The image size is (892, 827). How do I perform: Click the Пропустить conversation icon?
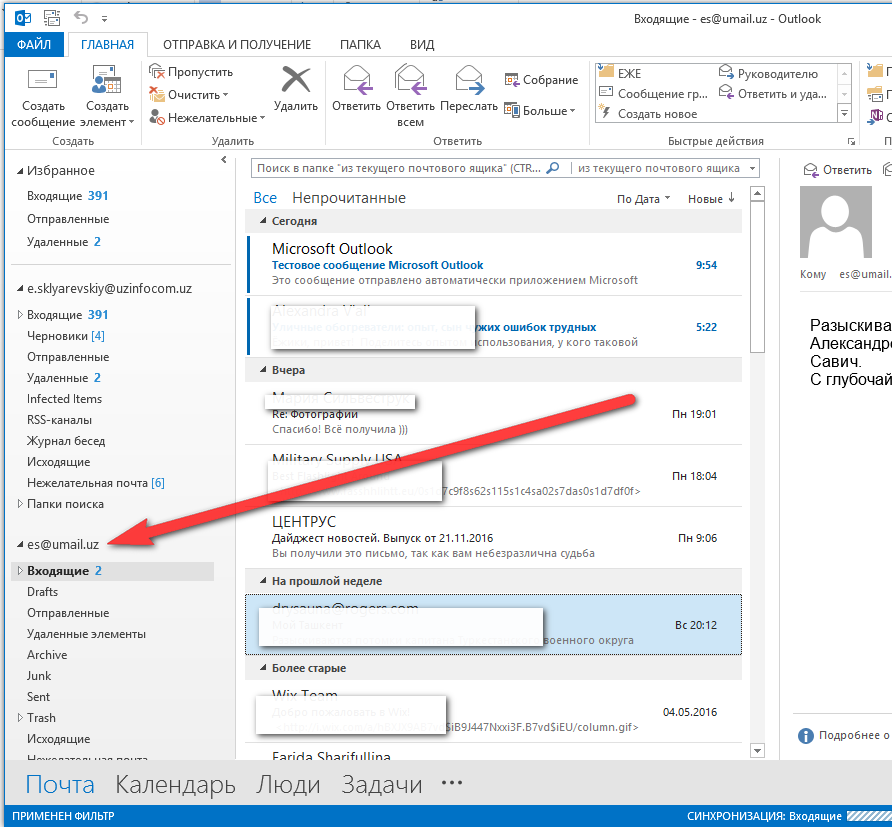[x=156, y=72]
